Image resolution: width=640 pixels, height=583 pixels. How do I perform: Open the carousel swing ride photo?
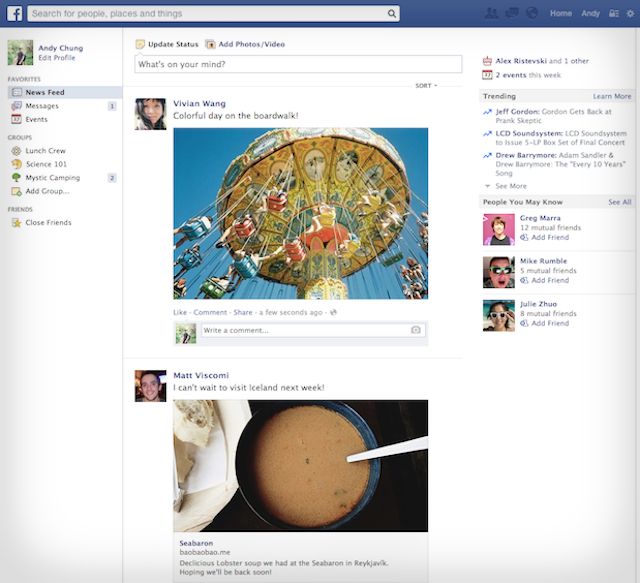300,212
